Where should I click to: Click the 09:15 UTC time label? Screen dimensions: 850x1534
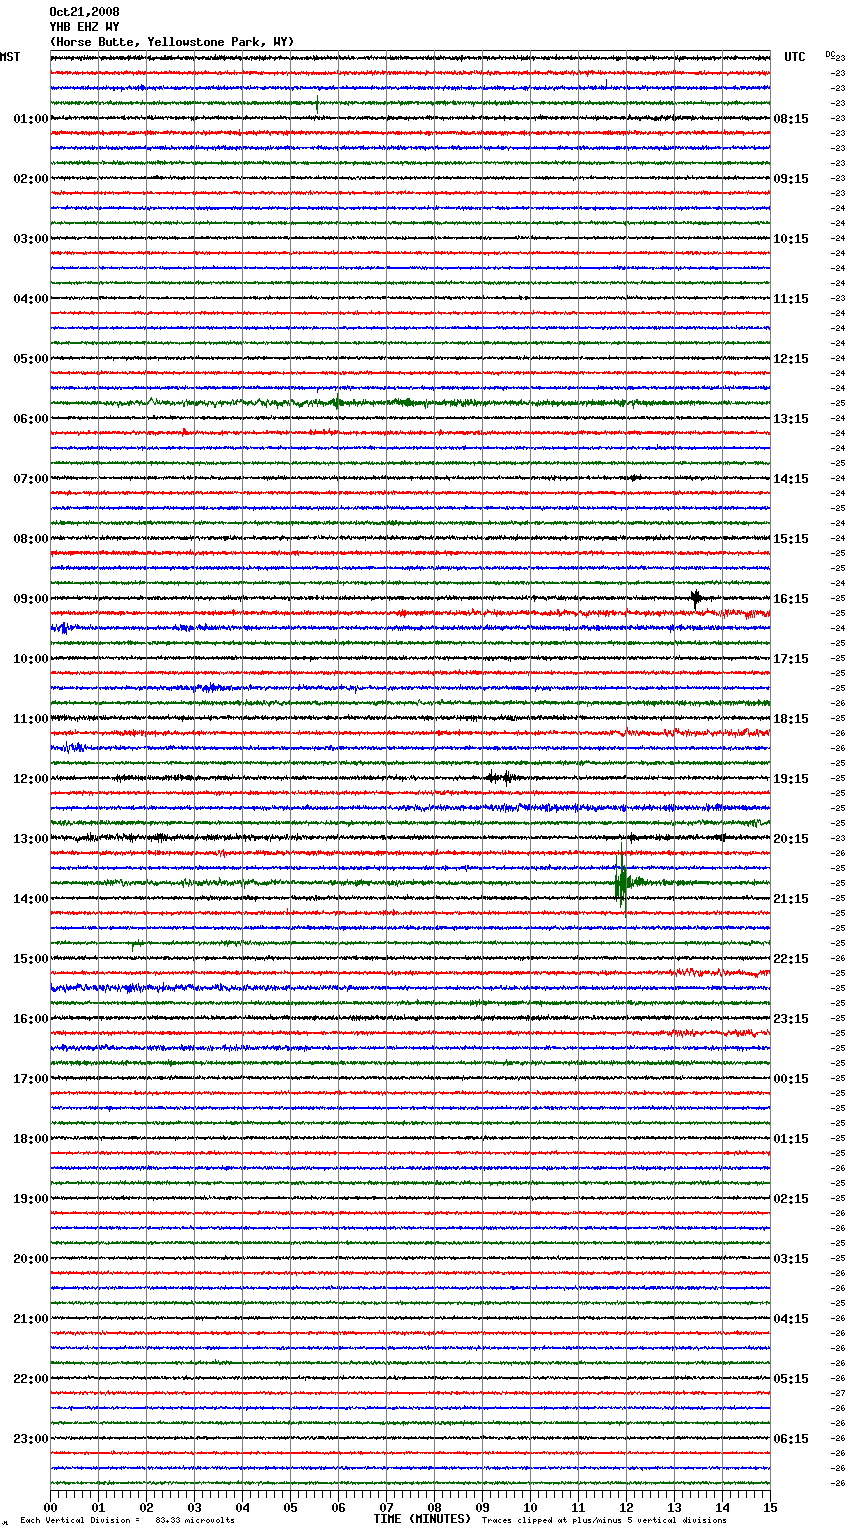click(x=791, y=179)
